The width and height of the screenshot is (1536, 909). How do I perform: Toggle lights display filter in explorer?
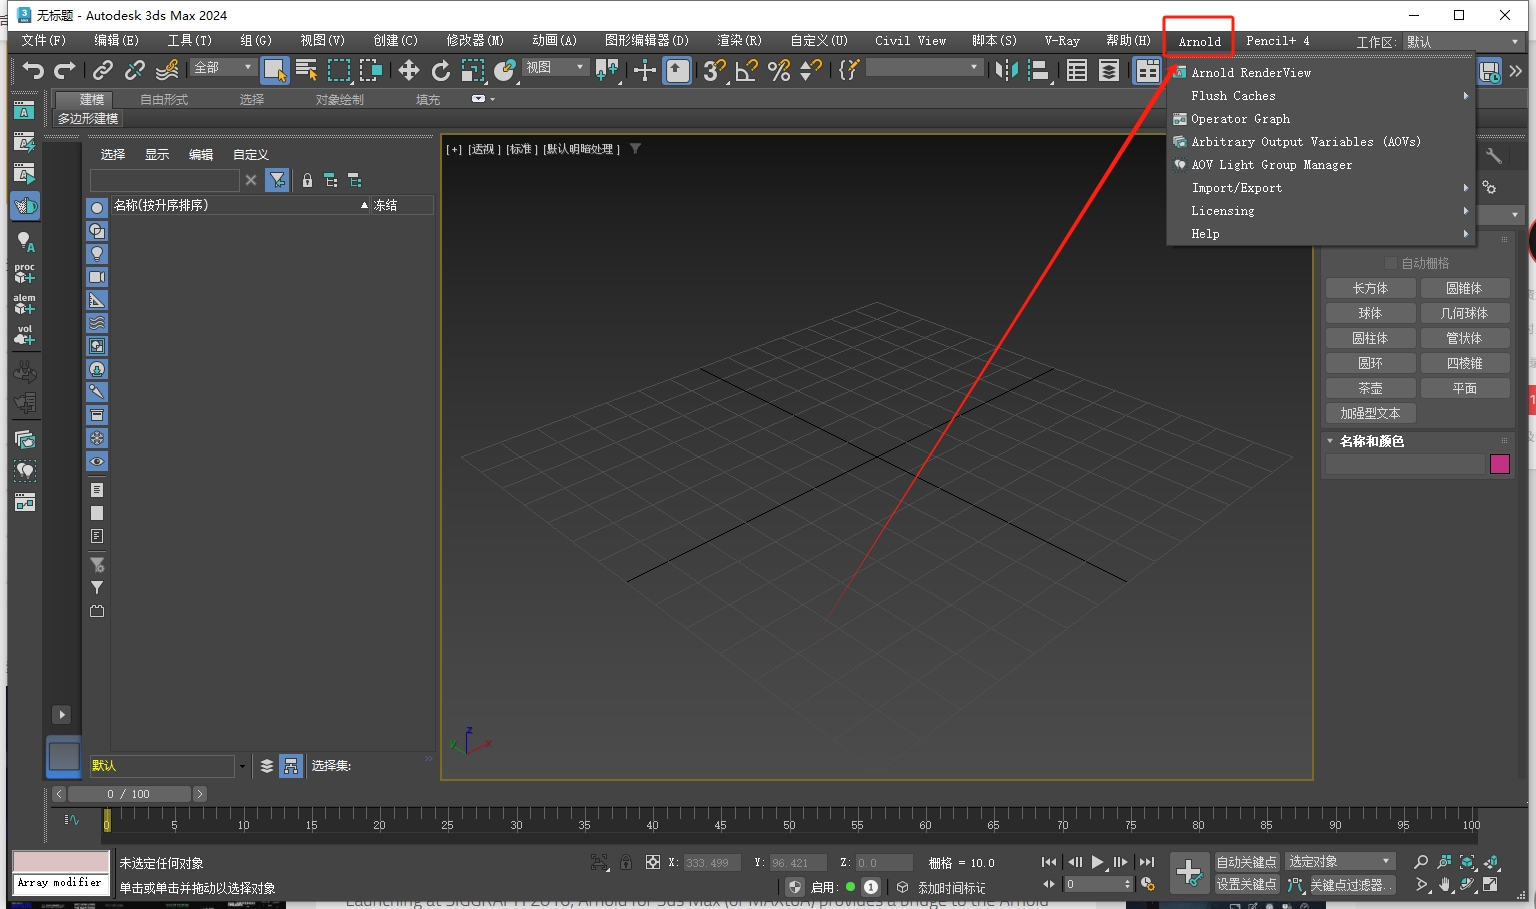97,254
